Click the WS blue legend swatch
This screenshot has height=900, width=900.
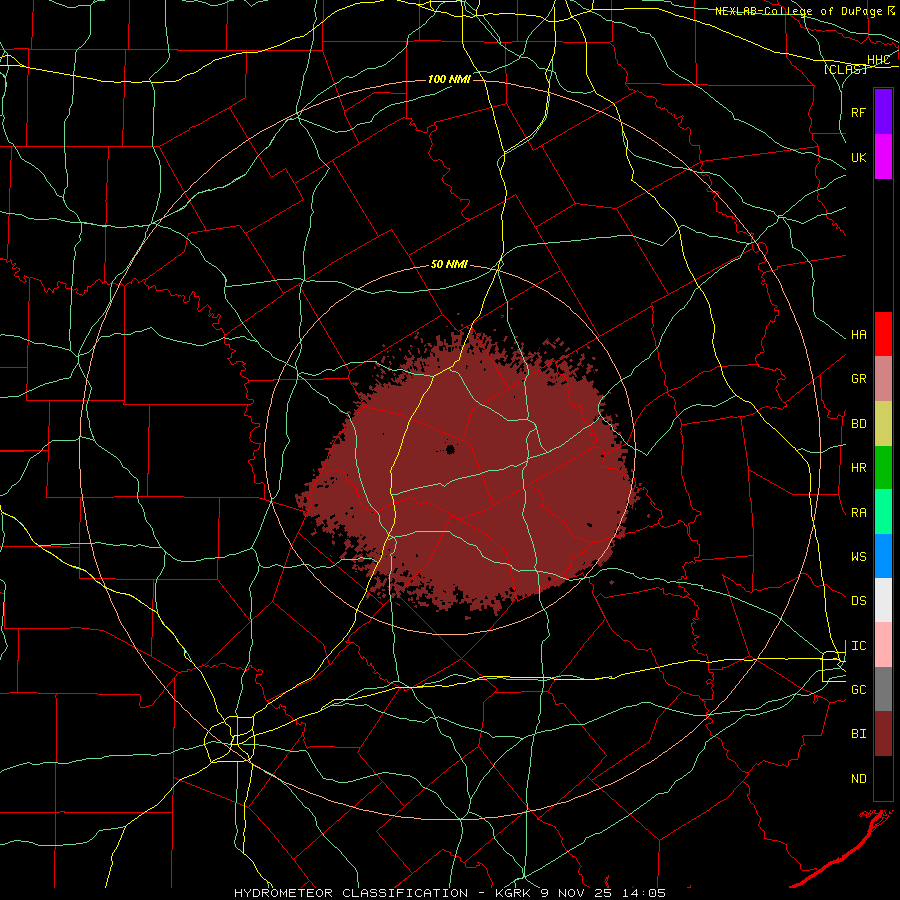point(883,556)
